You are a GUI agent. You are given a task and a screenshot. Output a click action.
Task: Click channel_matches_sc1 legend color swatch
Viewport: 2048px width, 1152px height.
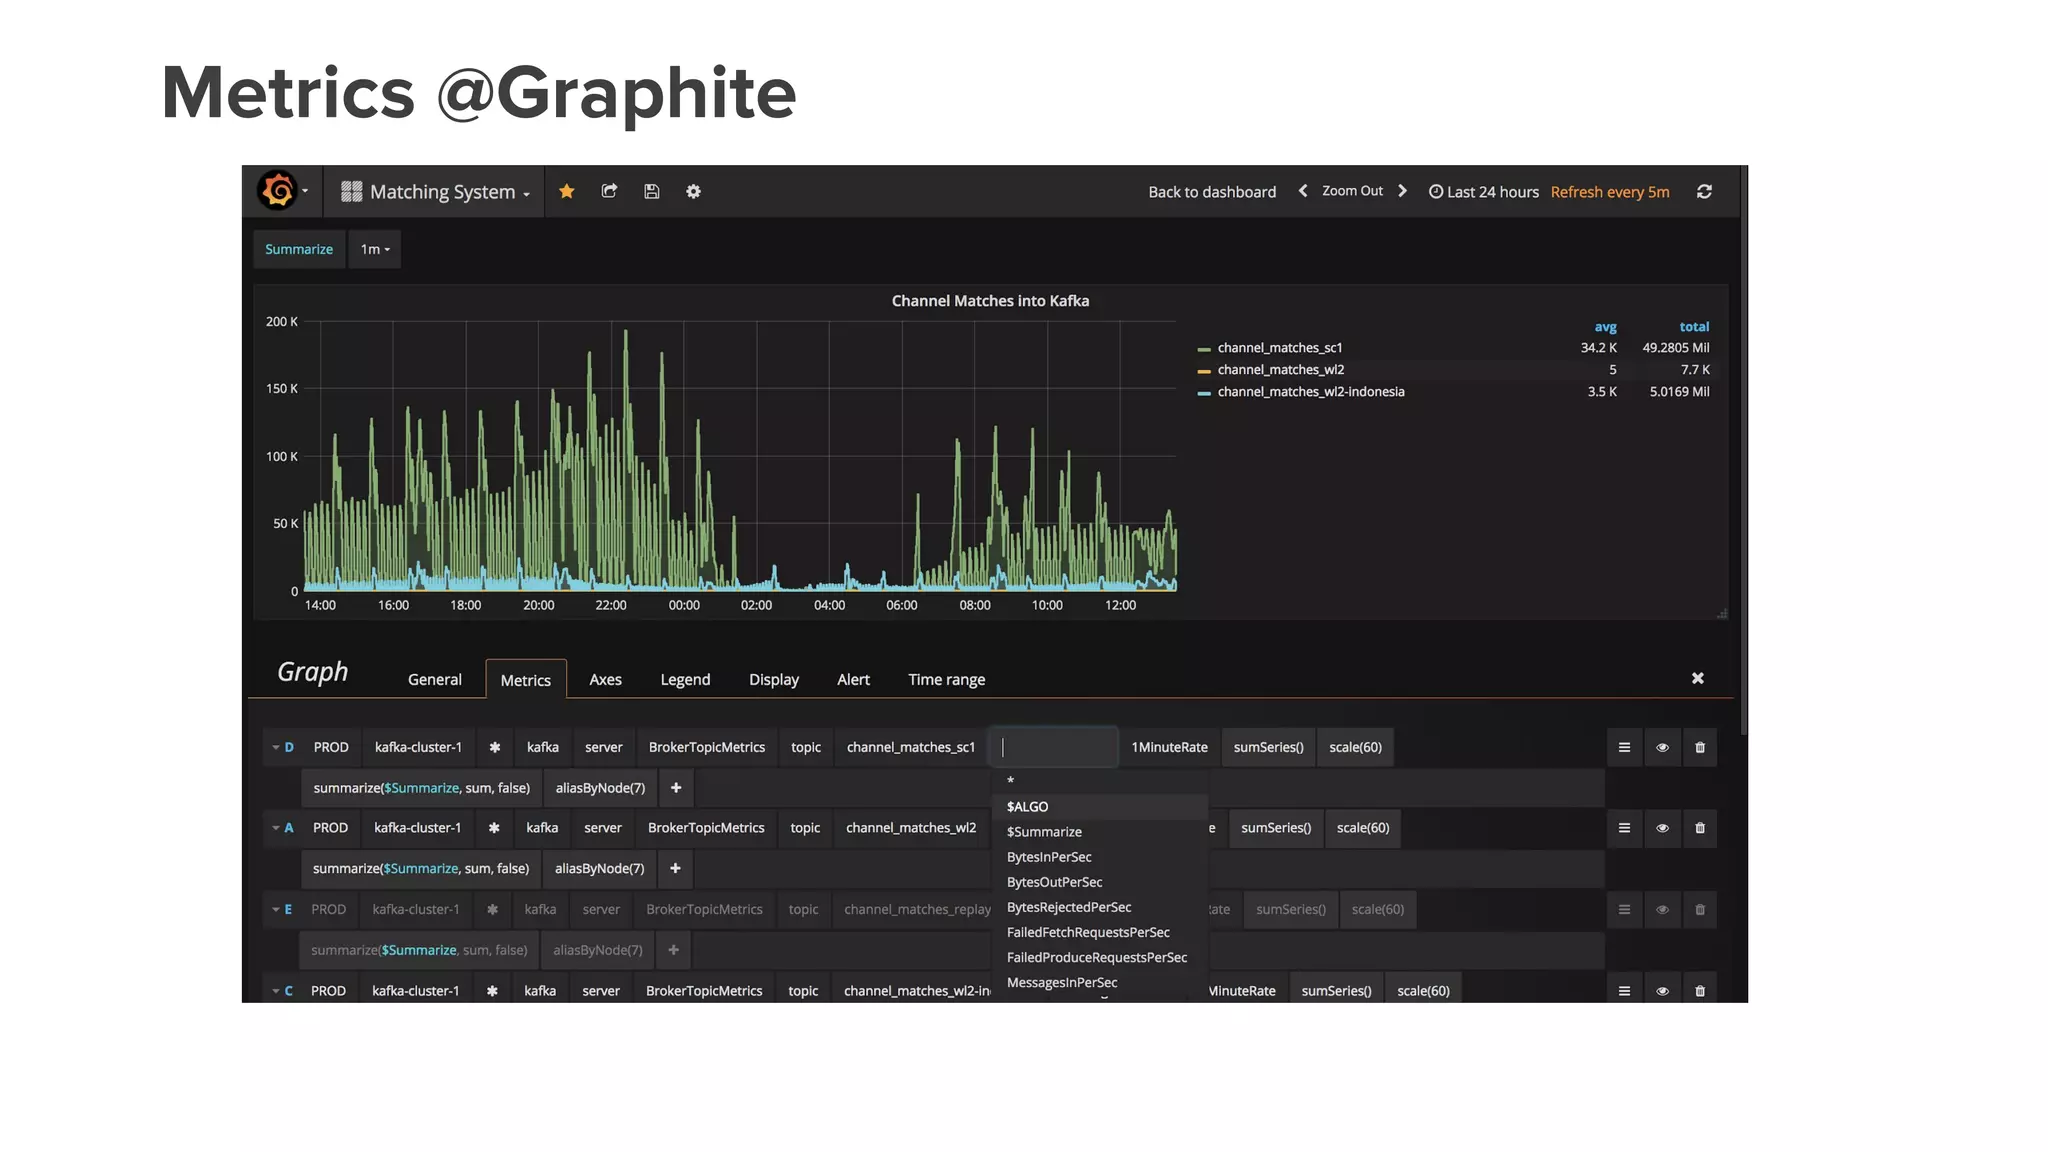(1204, 349)
